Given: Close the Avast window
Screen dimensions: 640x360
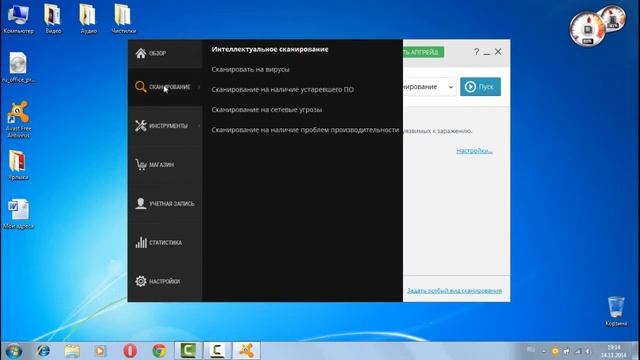Looking at the screenshot, I should click(x=498, y=51).
